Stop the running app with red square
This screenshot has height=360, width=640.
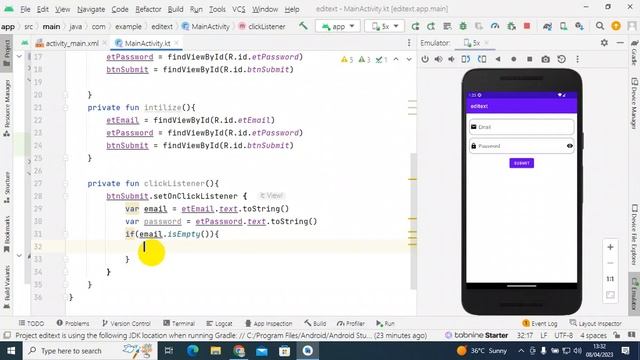tap(527, 26)
